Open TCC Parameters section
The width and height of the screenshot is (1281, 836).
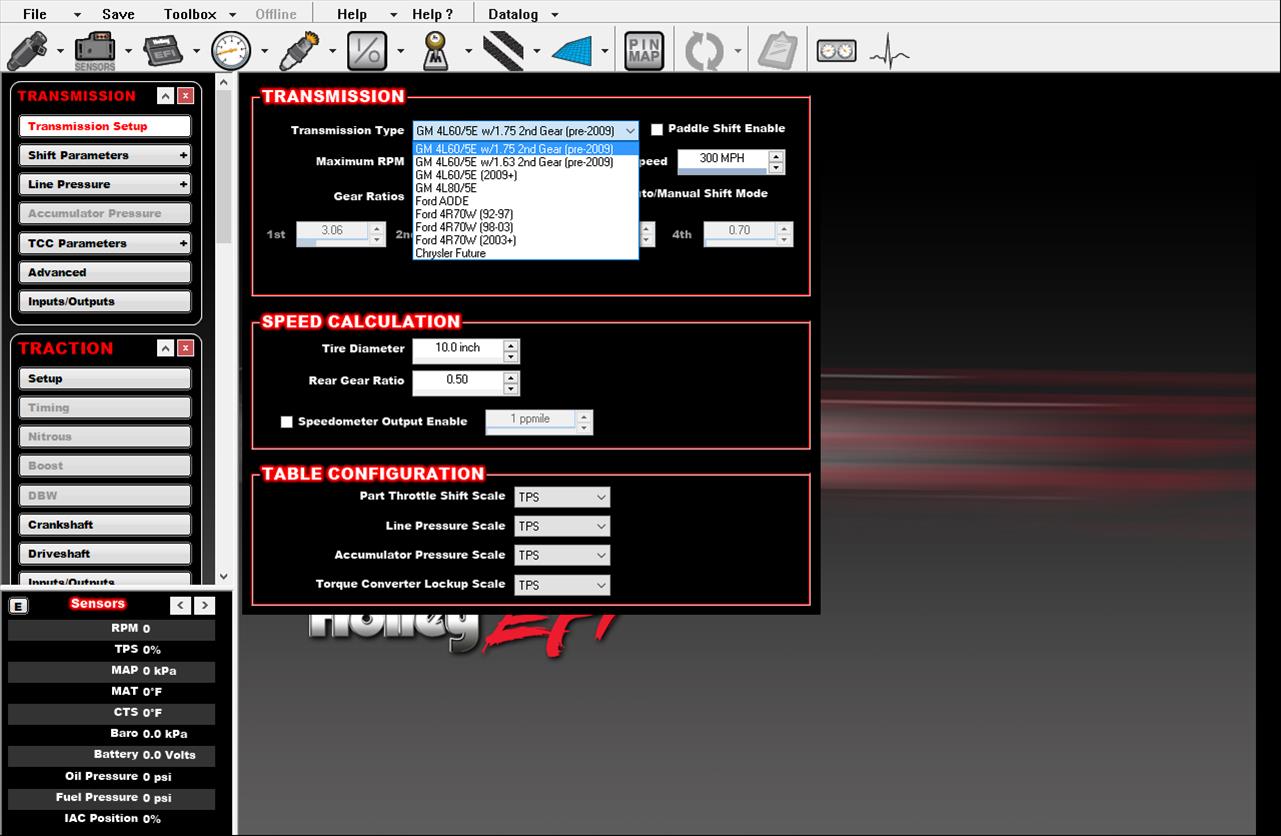pos(104,244)
